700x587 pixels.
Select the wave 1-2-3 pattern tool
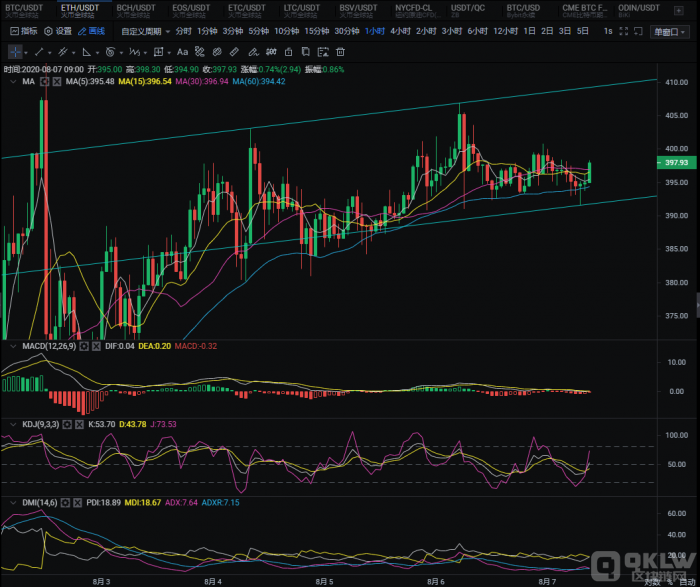click(x=134, y=52)
